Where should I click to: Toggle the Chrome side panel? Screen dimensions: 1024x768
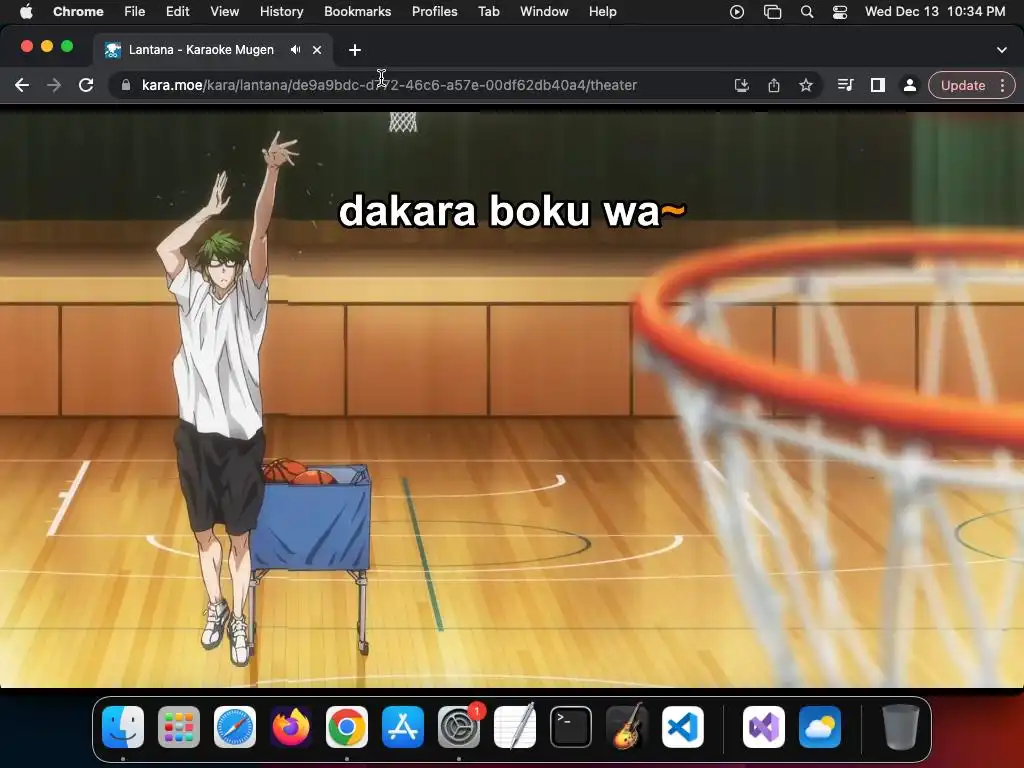click(877, 85)
